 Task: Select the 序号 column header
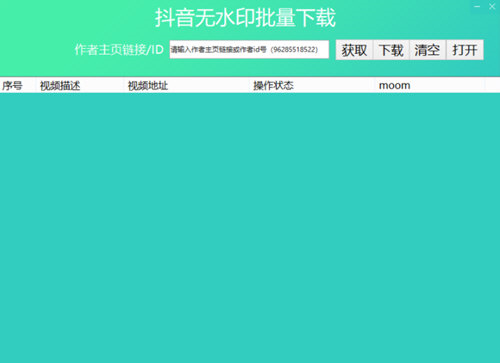[x=18, y=85]
